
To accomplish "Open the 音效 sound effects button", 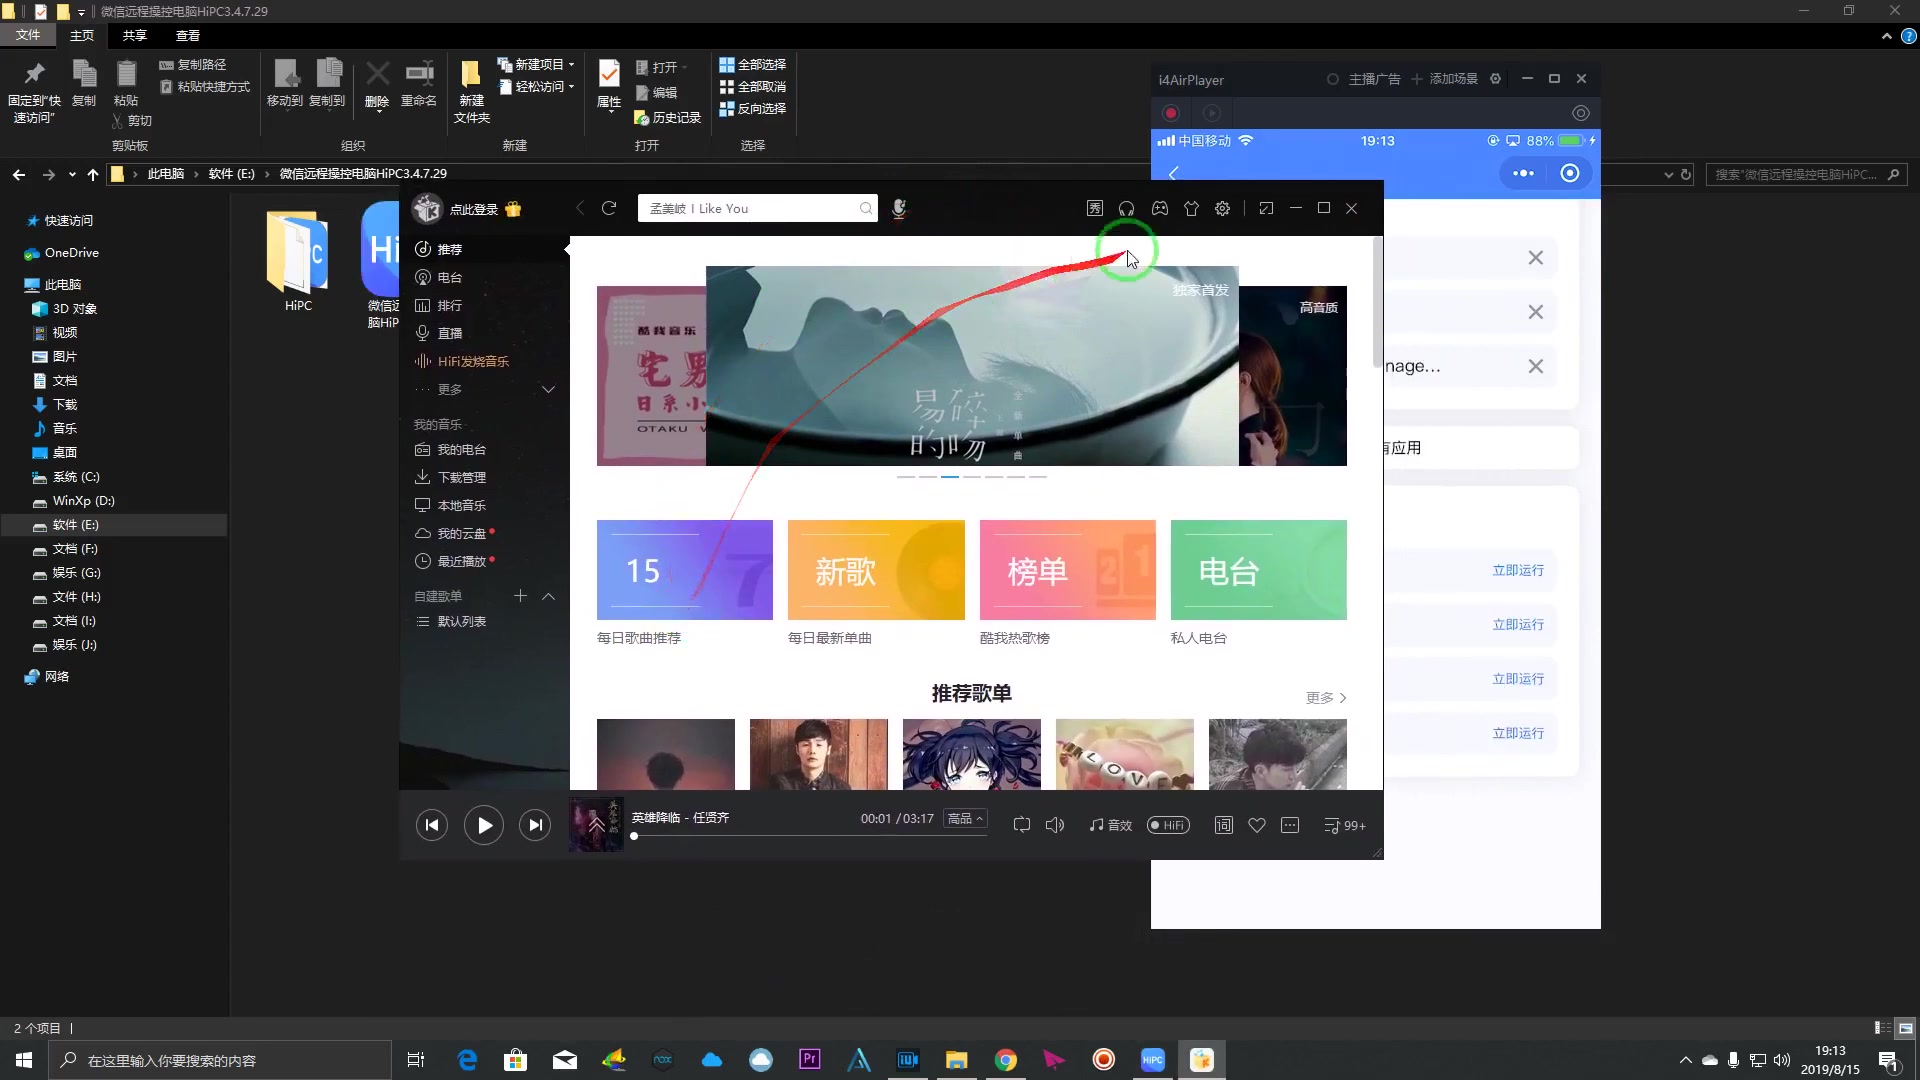I will (1110, 825).
